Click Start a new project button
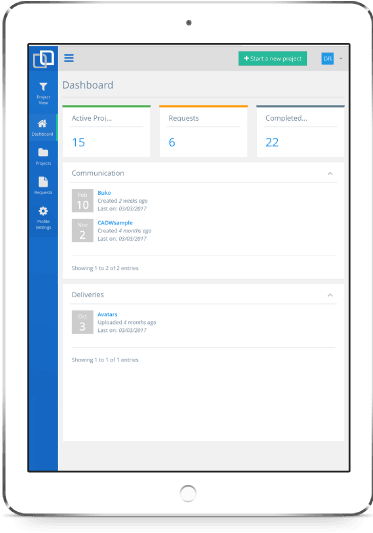The height and width of the screenshot is (533, 373). click(273, 58)
